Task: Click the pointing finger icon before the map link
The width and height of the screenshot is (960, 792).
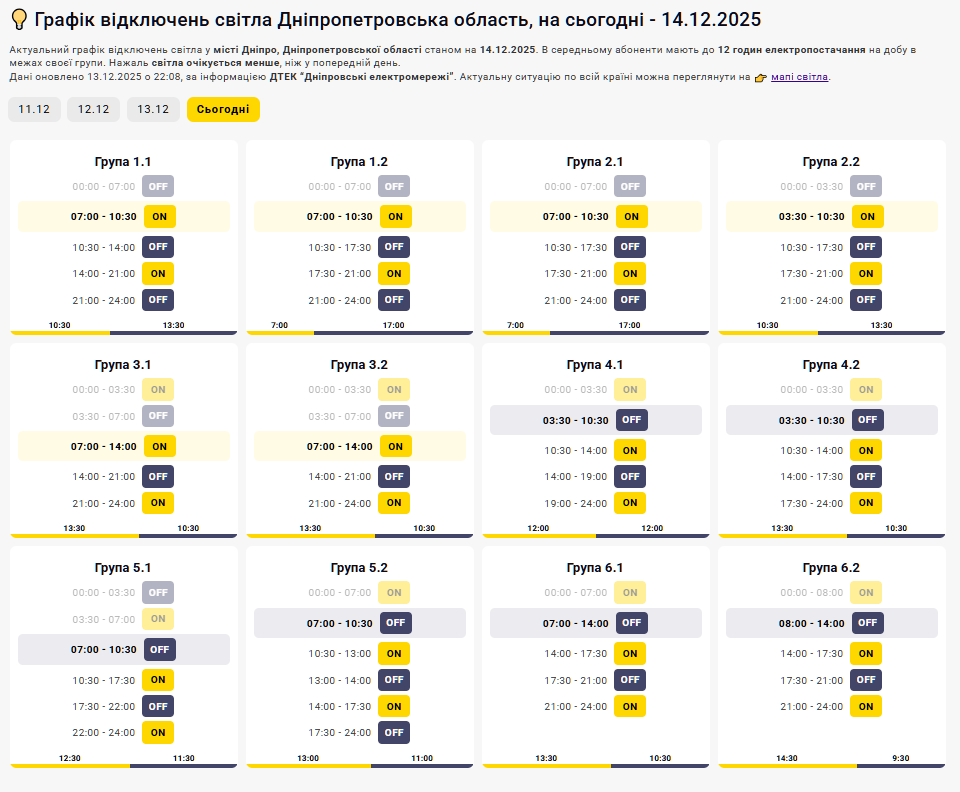Action: pos(760,76)
